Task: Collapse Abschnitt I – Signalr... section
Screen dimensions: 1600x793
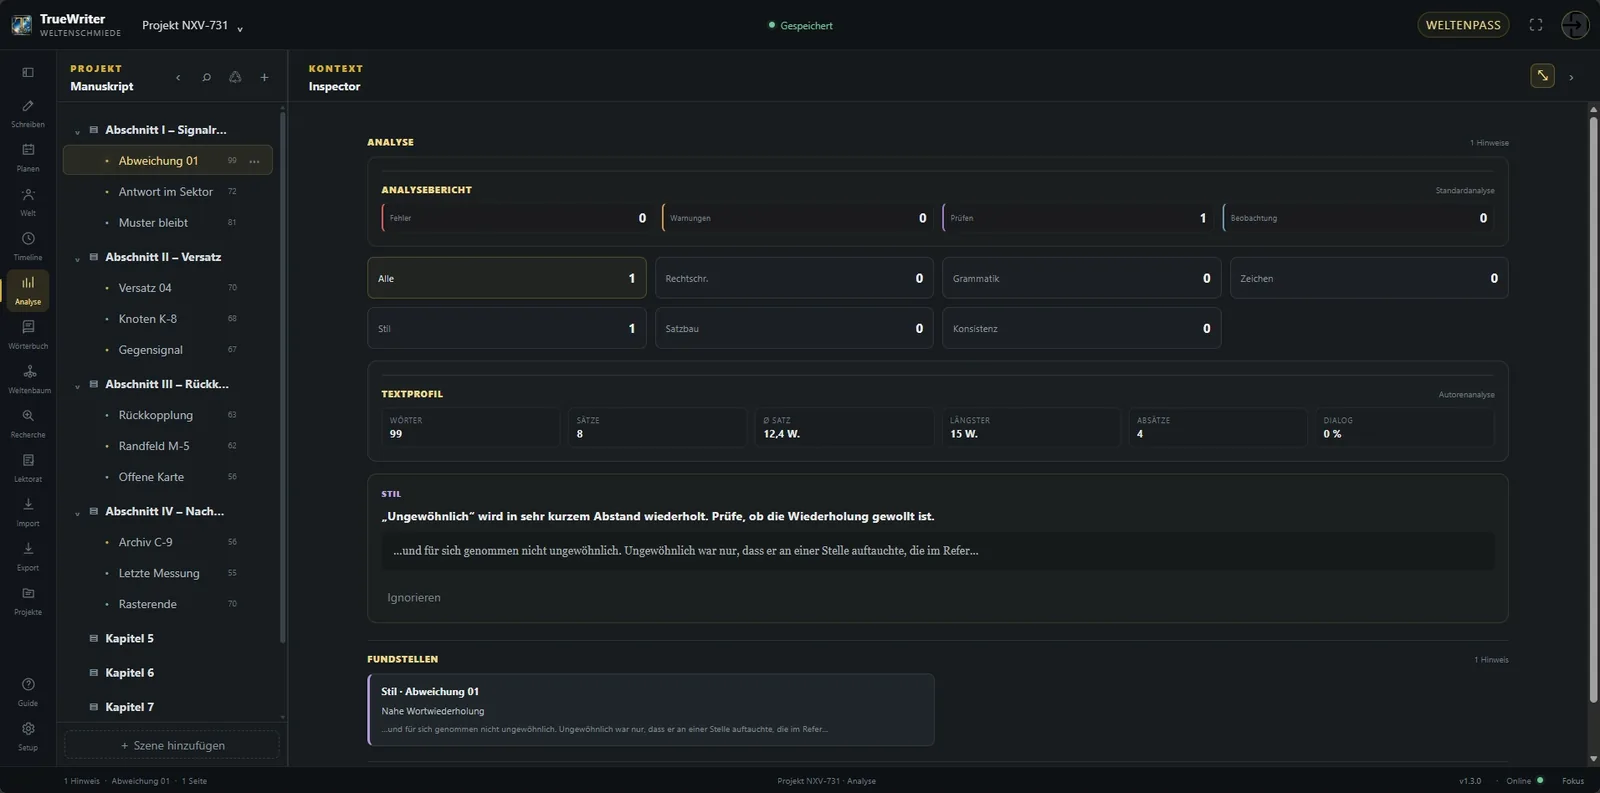Action: [77, 131]
